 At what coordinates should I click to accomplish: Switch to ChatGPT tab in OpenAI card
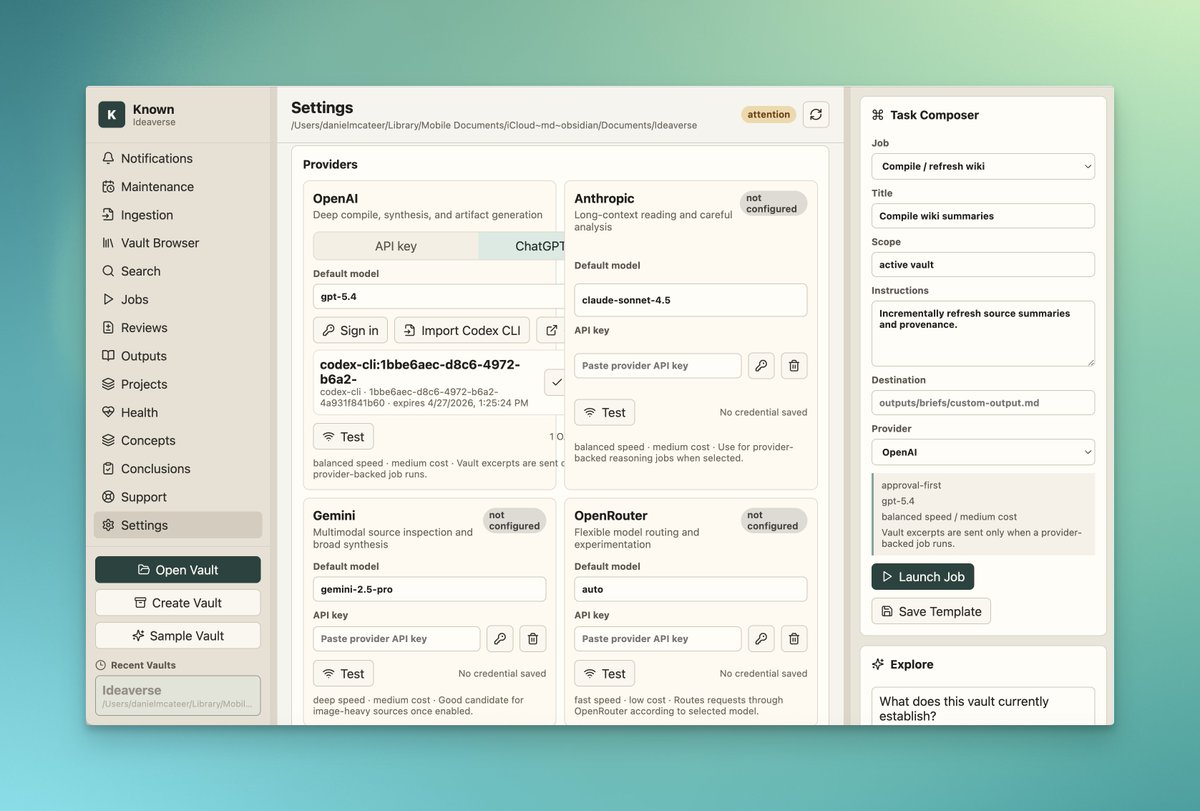[523, 246]
